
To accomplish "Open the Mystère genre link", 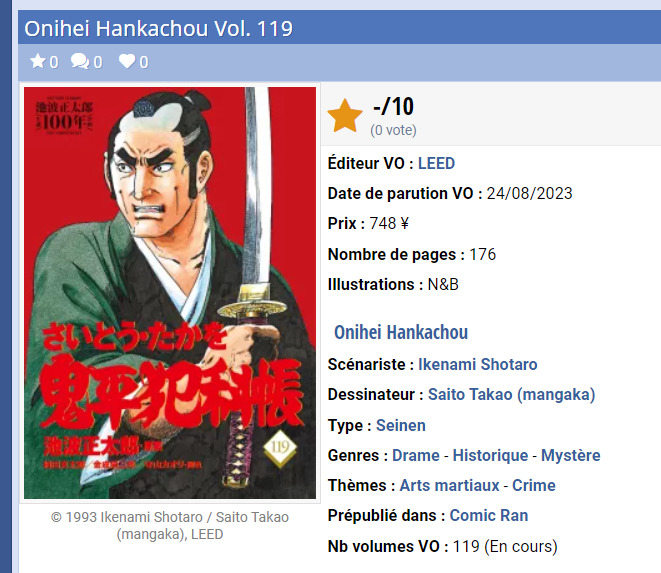I will pyautogui.click(x=571, y=455).
